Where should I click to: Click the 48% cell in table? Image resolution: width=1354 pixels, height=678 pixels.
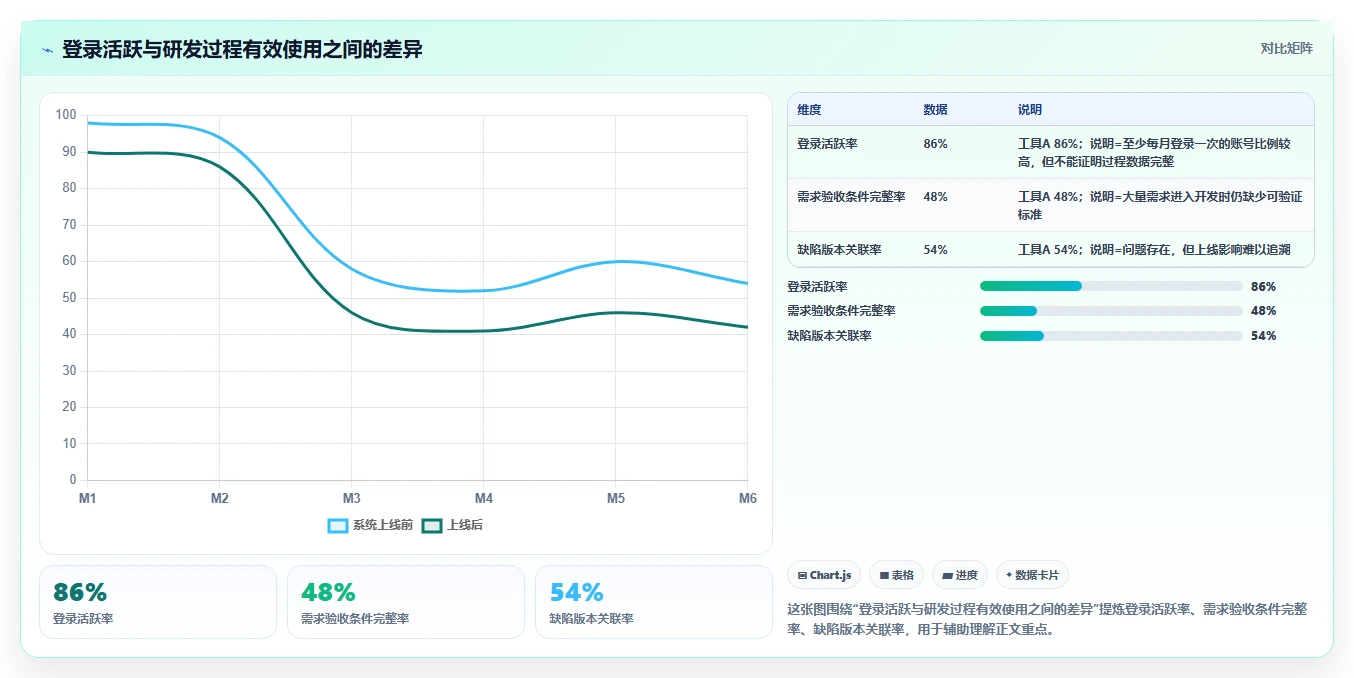click(935, 197)
